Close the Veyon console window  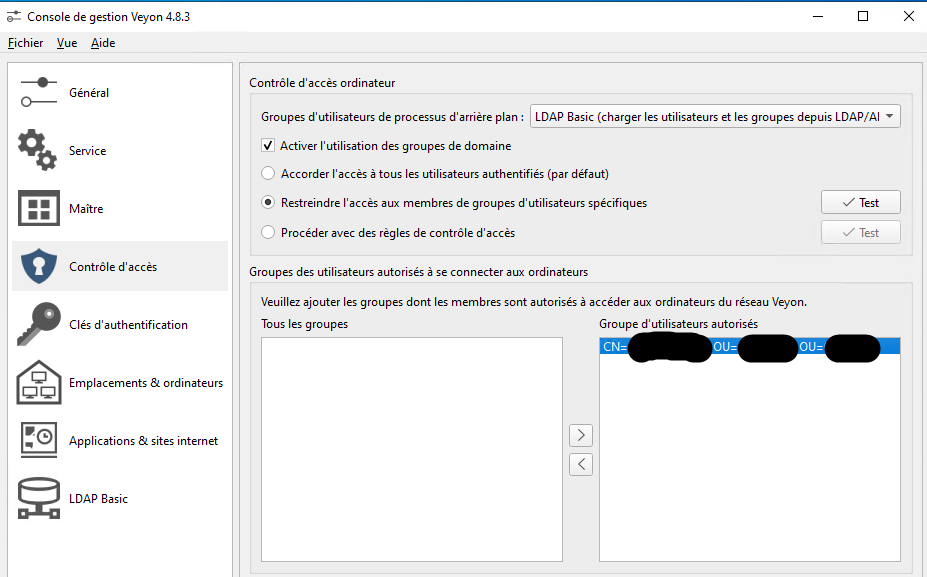pyautogui.click(x=909, y=17)
